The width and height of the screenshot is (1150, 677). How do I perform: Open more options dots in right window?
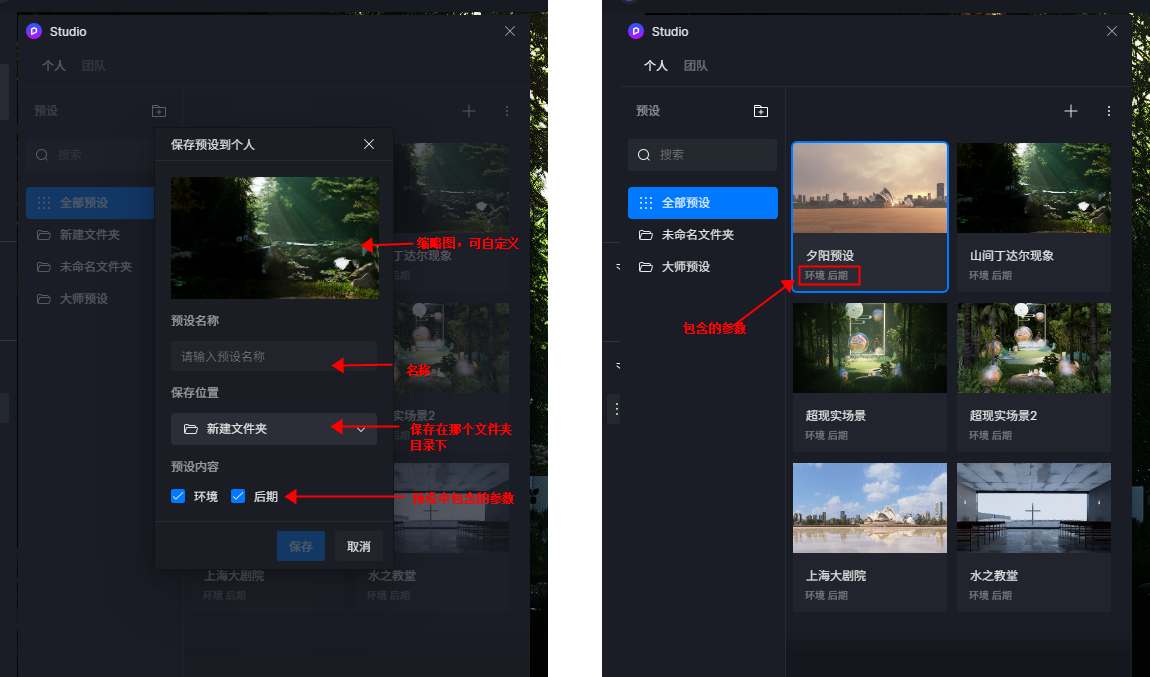pyautogui.click(x=1109, y=111)
